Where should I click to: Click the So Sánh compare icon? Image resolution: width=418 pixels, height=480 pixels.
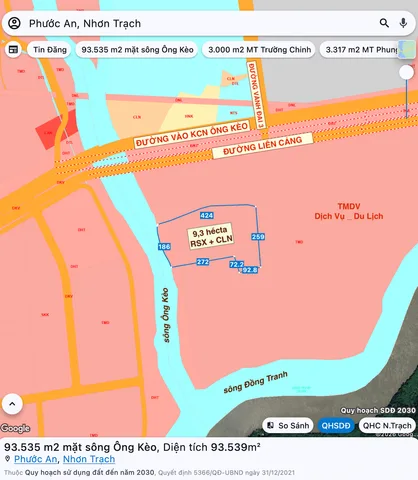[271, 426]
